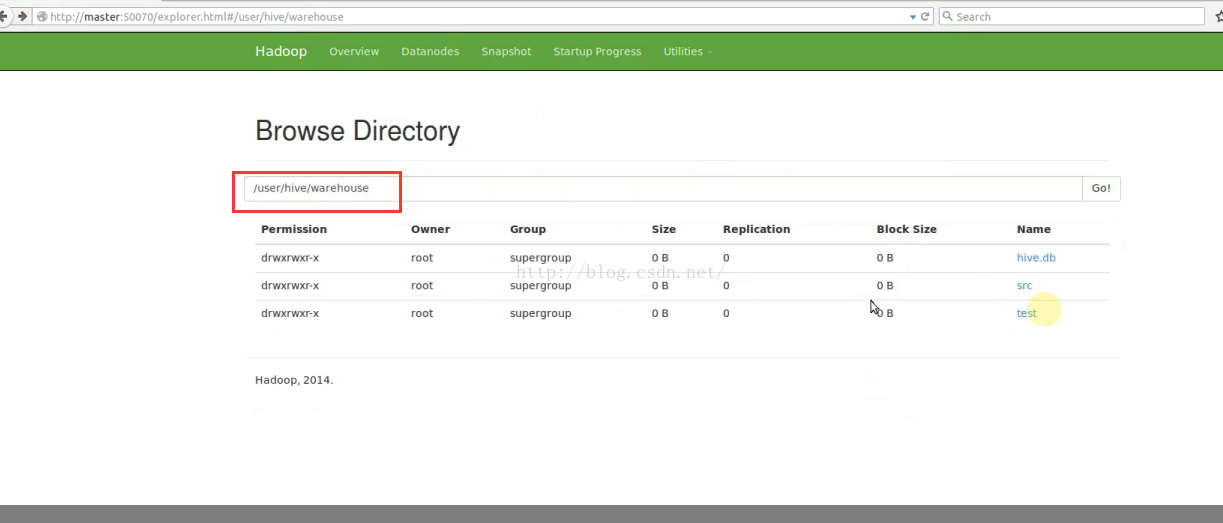Click the Group column header
Viewport: 1223px width, 523px height.
click(x=528, y=229)
